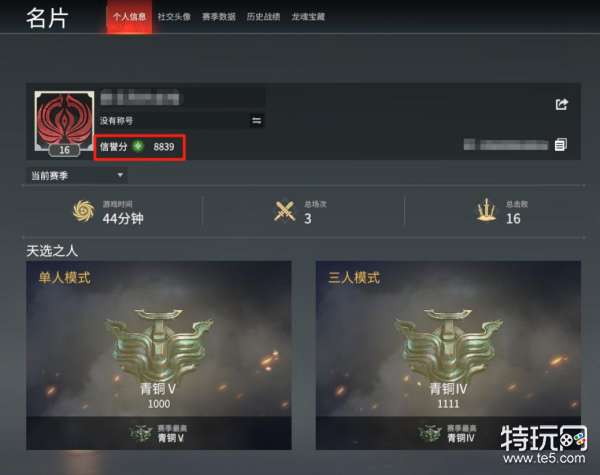Open the 历史战绩 tab
Image resolution: width=600 pixels, height=475 pixels.
pos(264,16)
